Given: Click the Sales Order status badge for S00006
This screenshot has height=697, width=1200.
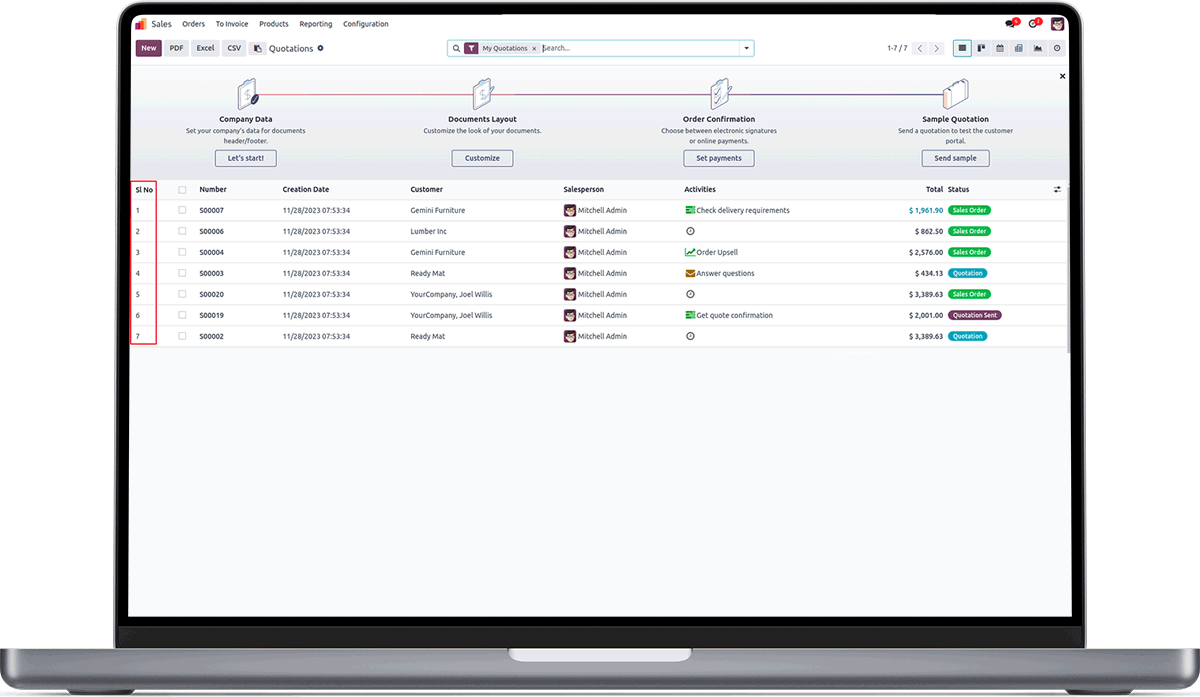Looking at the screenshot, I should (969, 231).
